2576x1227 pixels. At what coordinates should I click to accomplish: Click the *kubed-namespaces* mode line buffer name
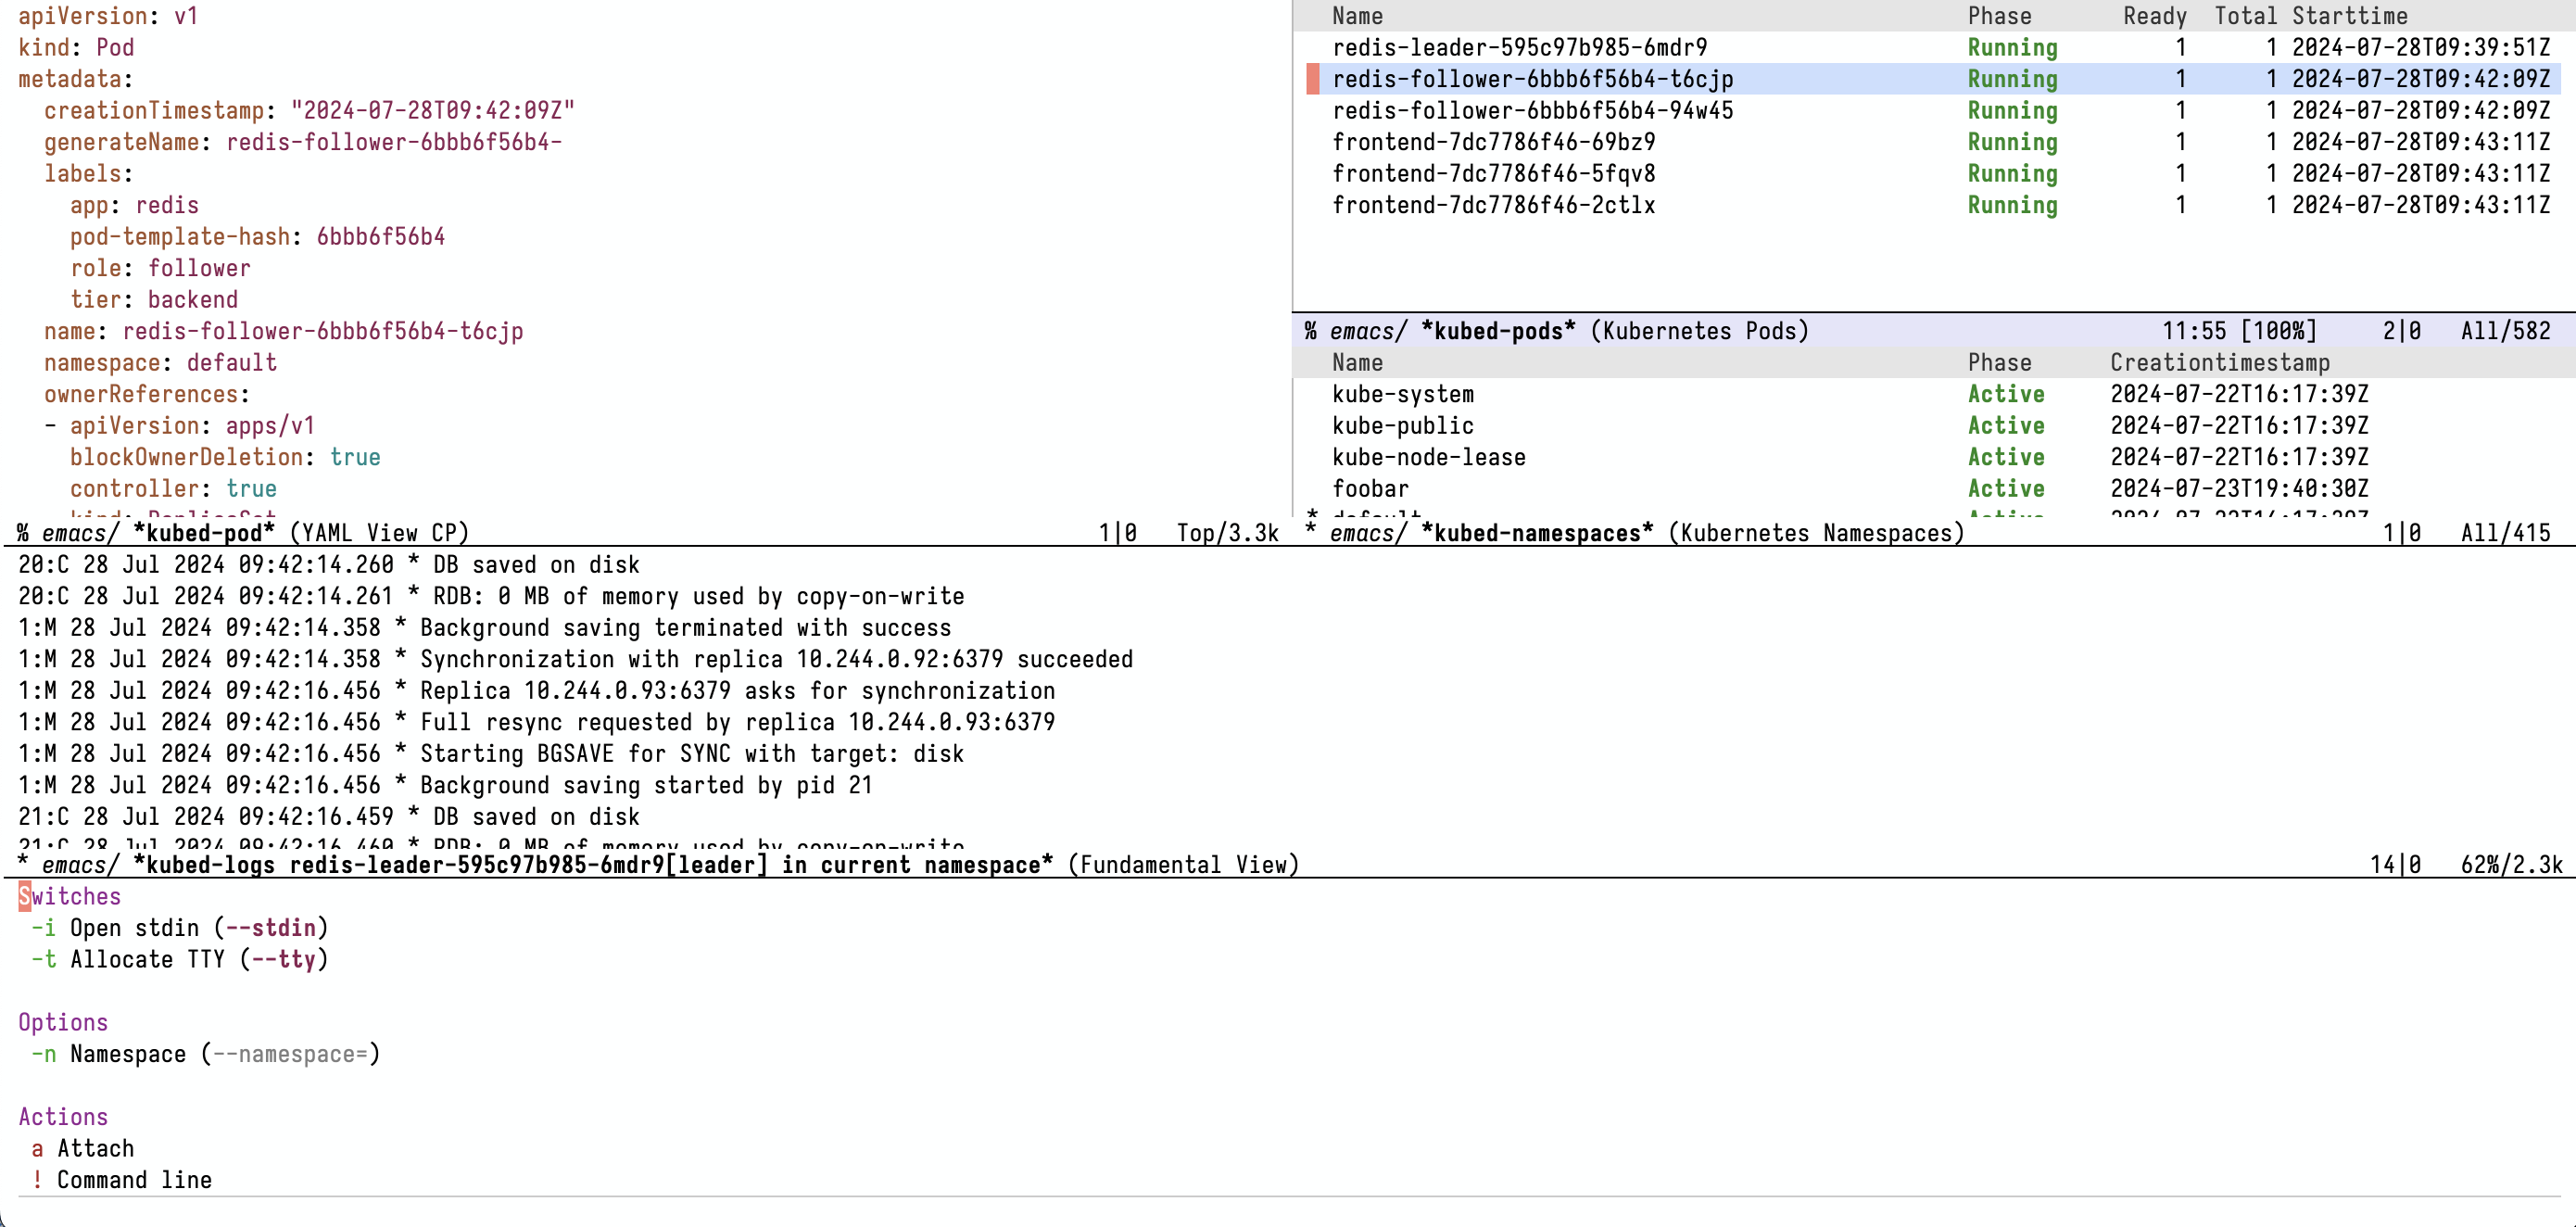click(x=1537, y=533)
